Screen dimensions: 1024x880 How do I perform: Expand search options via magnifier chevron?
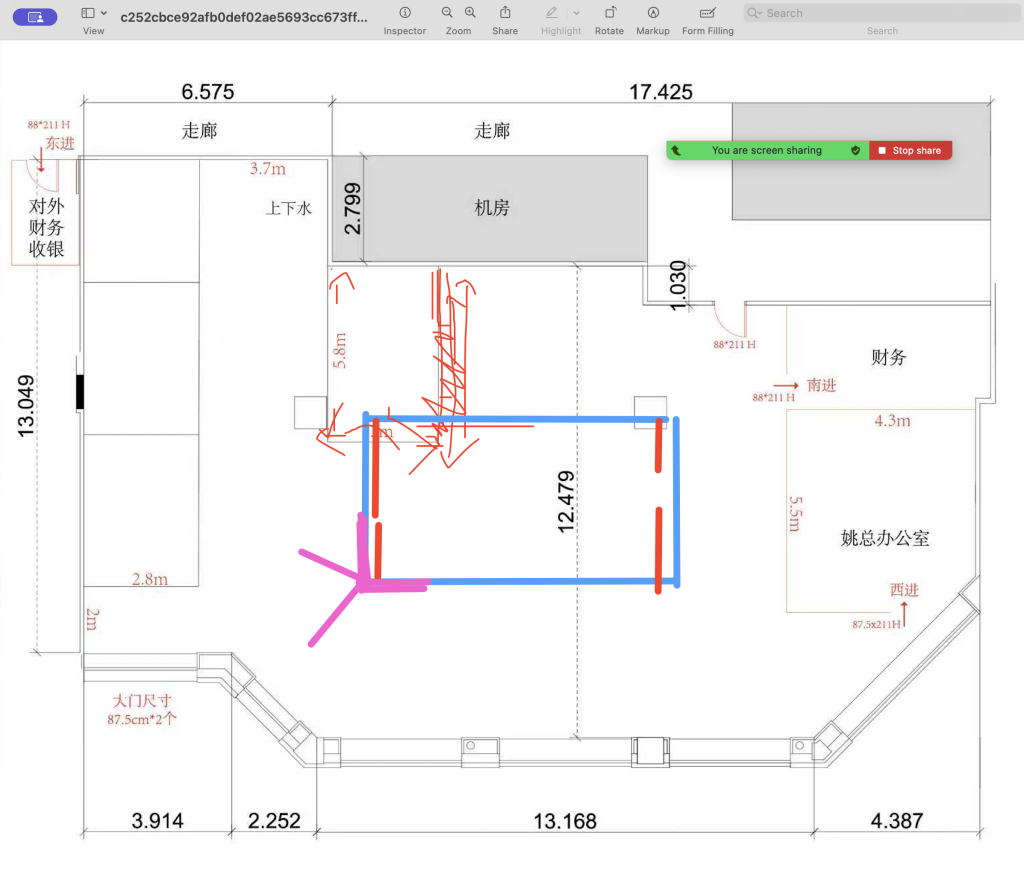pyautogui.click(x=756, y=13)
